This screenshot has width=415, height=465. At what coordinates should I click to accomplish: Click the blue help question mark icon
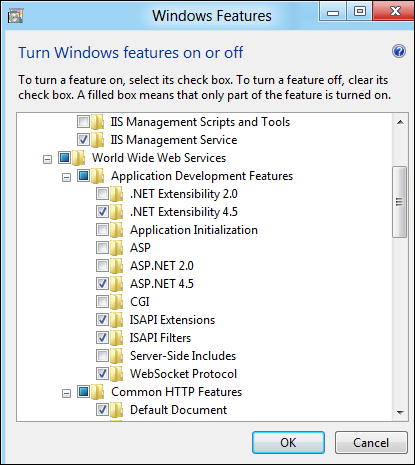[399, 51]
